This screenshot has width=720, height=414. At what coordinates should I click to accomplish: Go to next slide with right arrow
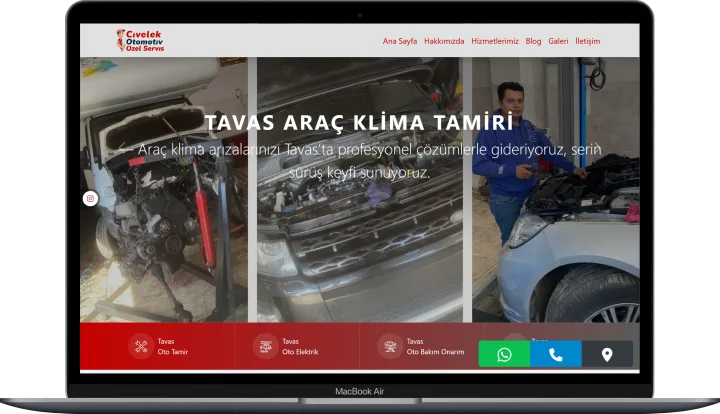point(596,148)
